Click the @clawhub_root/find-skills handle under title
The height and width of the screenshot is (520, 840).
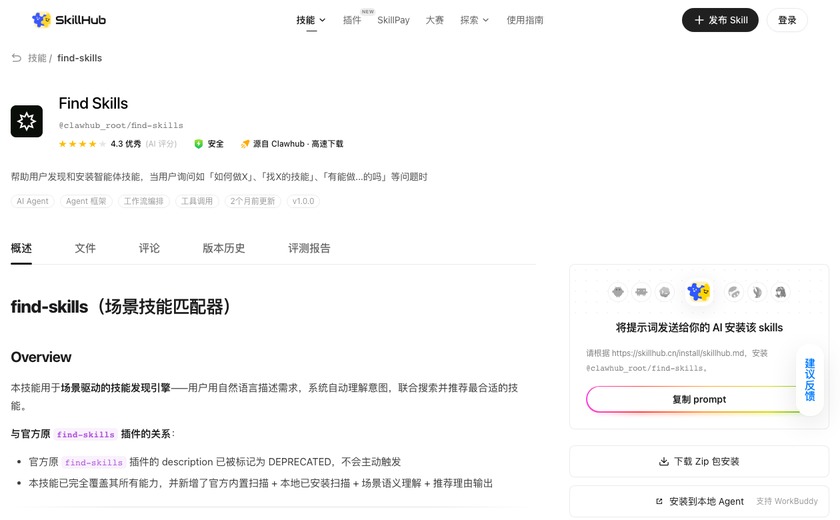coord(121,125)
